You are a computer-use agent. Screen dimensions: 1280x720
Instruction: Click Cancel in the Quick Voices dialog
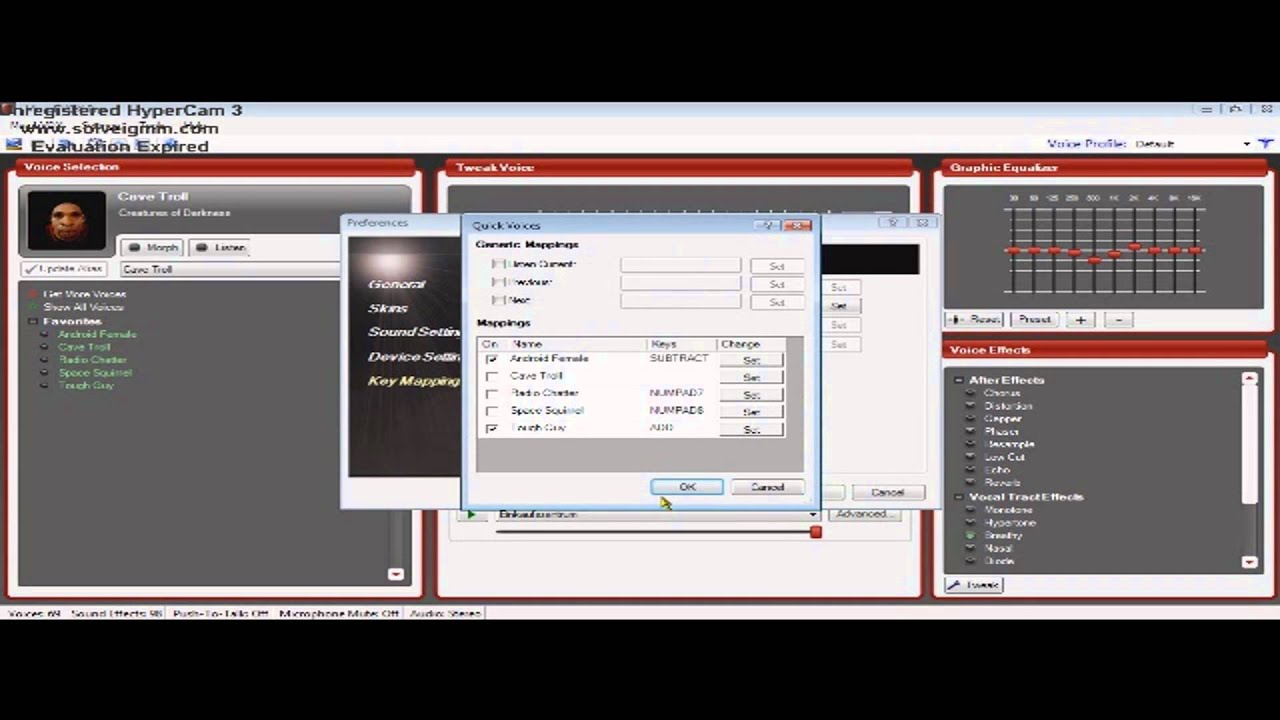(x=767, y=487)
